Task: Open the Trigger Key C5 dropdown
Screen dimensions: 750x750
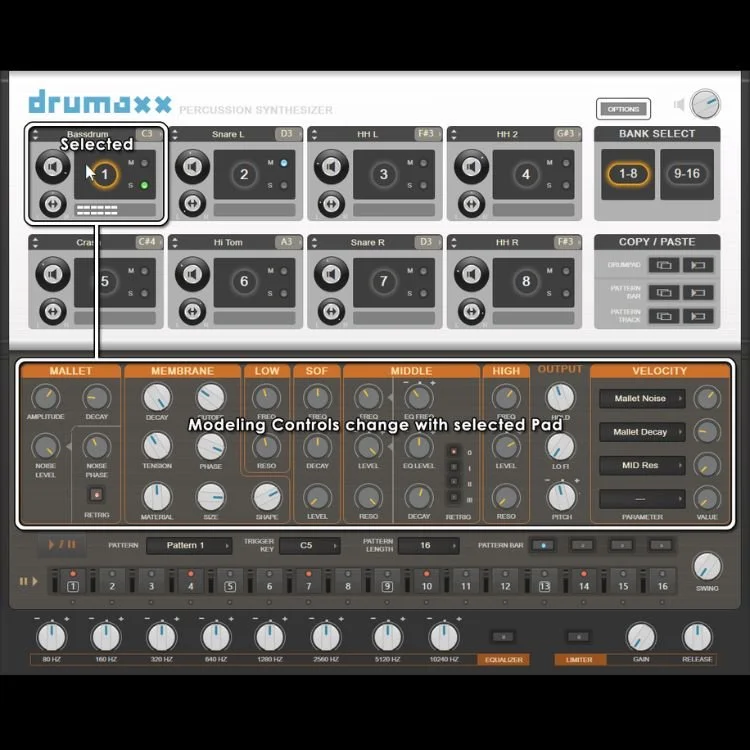Action: pos(310,546)
